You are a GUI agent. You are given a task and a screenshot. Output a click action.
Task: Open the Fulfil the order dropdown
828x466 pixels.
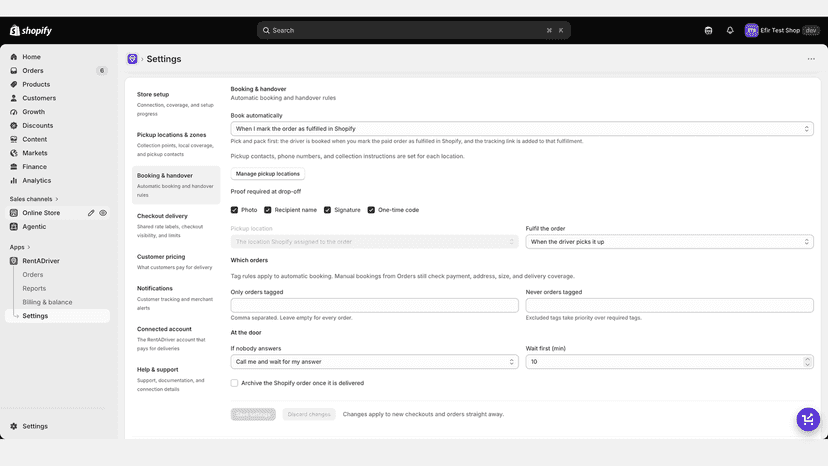click(x=669, y=241)
